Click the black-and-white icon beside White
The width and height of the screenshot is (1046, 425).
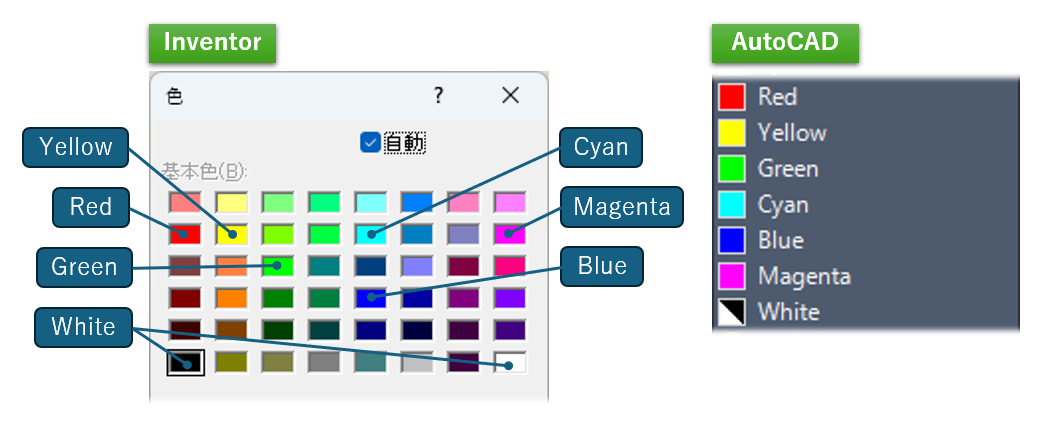(732, 312)
